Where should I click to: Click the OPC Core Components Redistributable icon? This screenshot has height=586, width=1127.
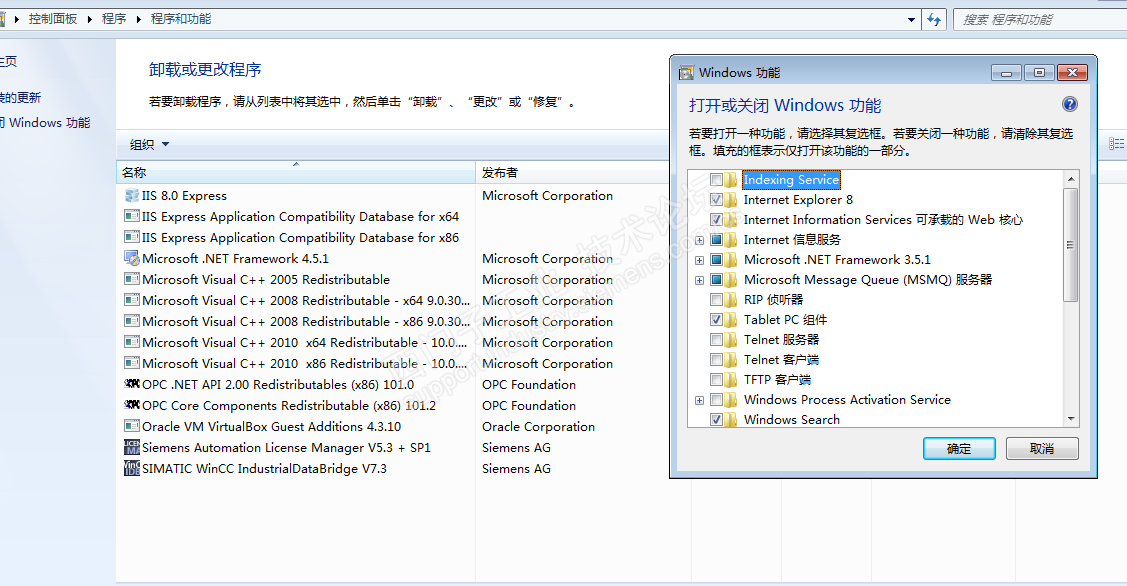[x=132, y=405]
